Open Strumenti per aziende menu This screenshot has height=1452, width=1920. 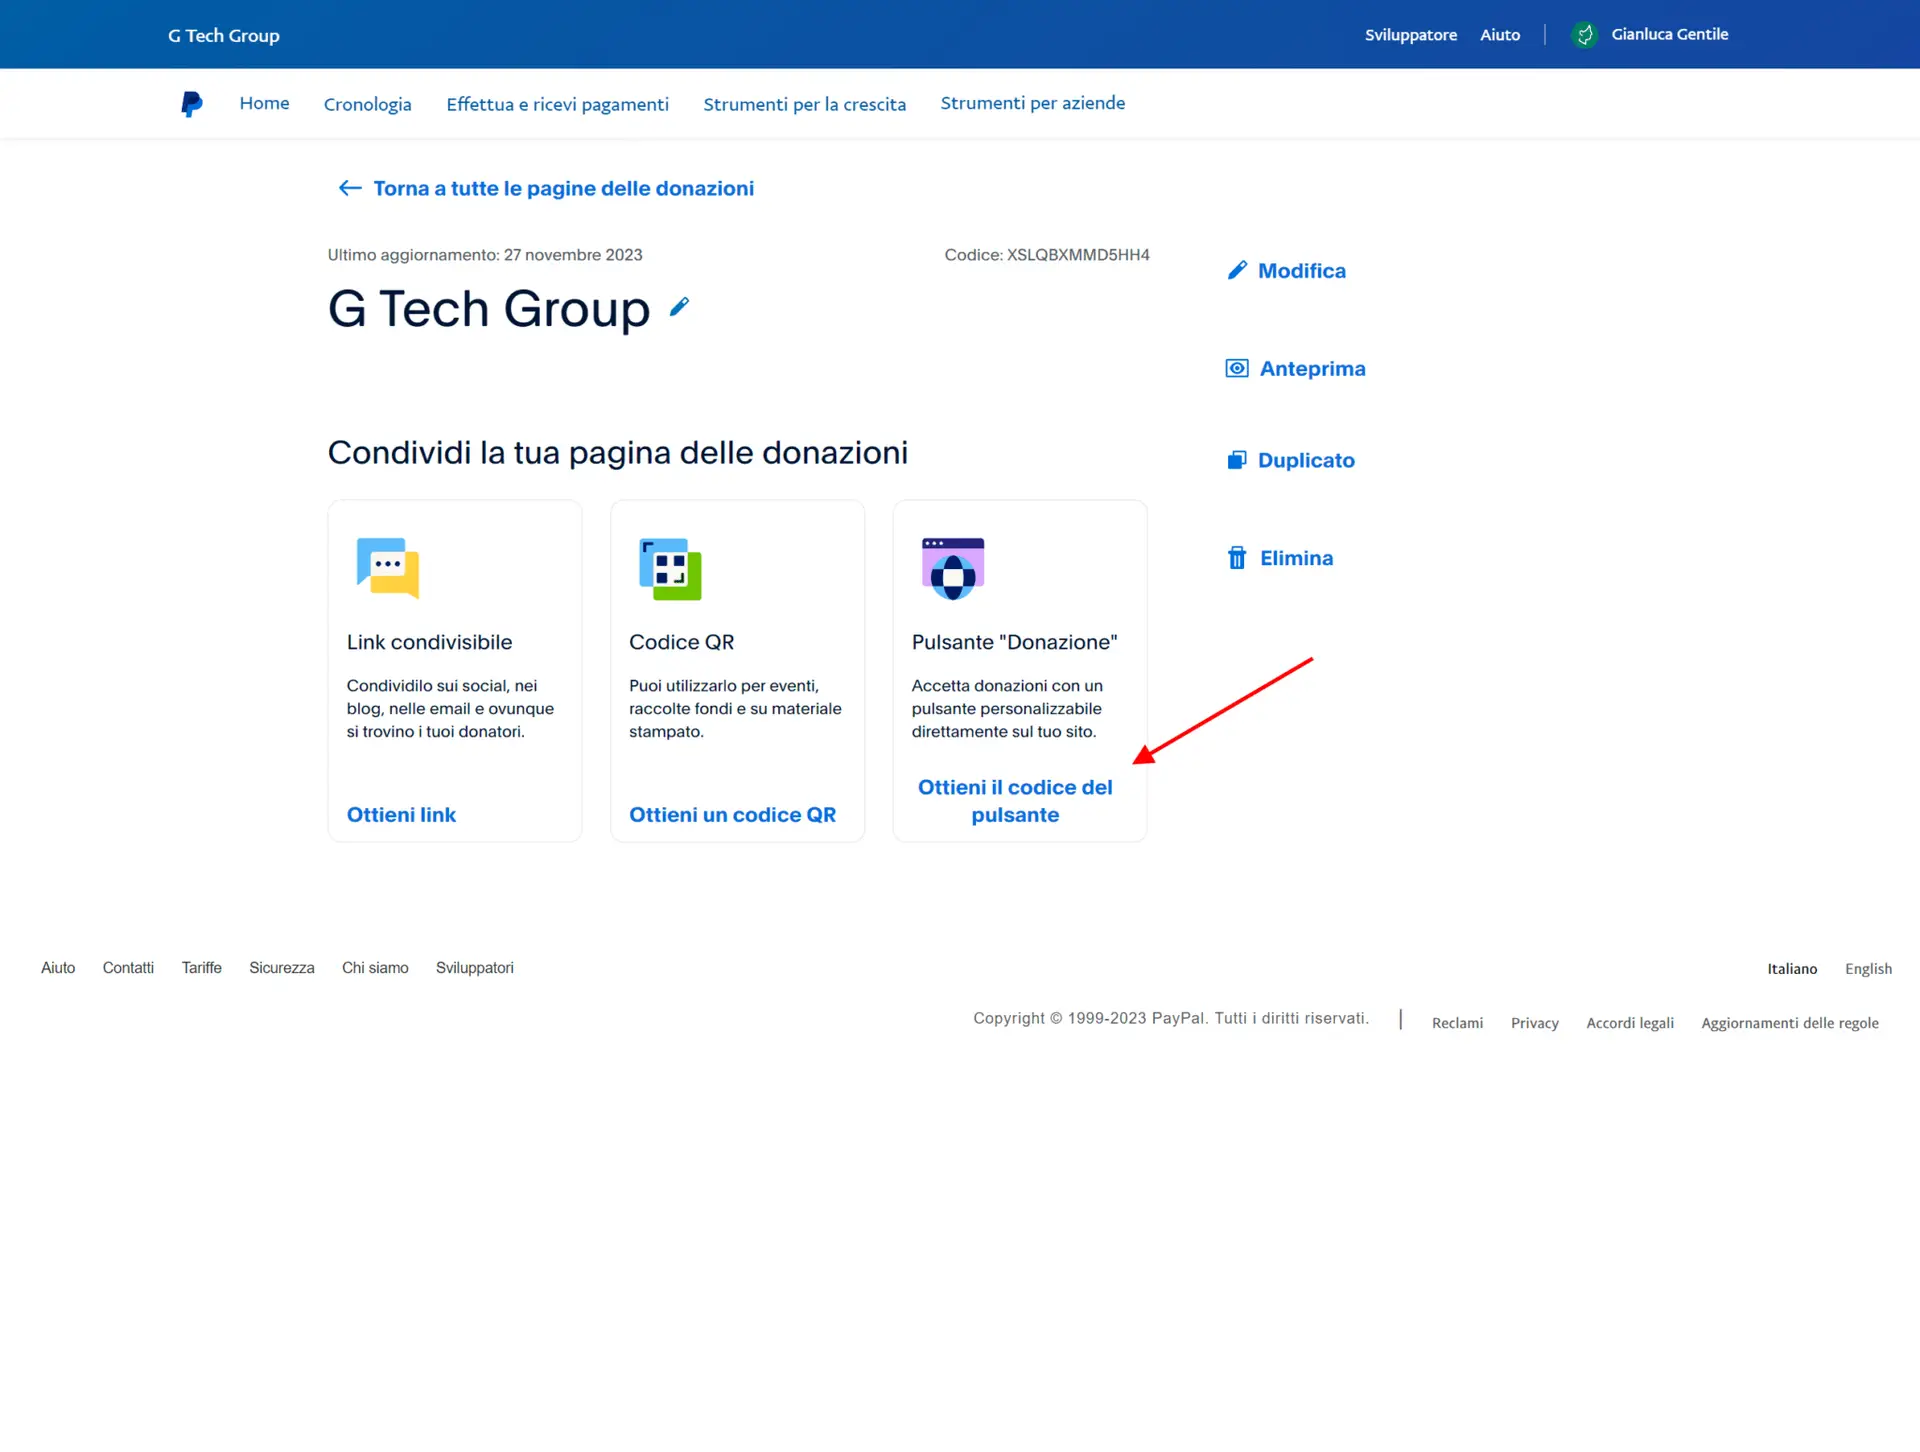1033,103
